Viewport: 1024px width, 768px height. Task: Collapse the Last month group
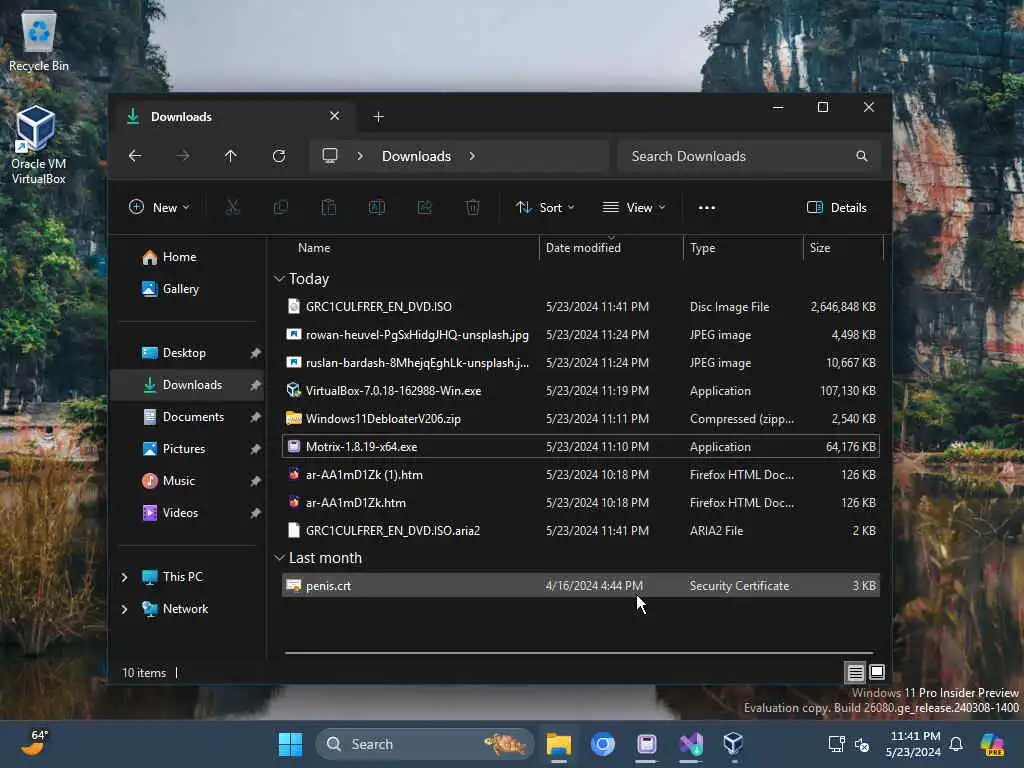(x=280, y=558)
